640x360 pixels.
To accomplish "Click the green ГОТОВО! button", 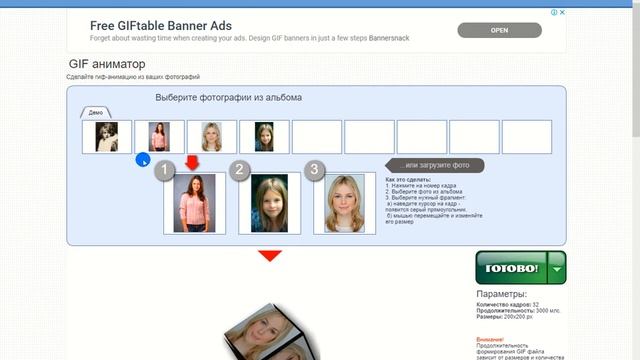I will tap(511, 268).
